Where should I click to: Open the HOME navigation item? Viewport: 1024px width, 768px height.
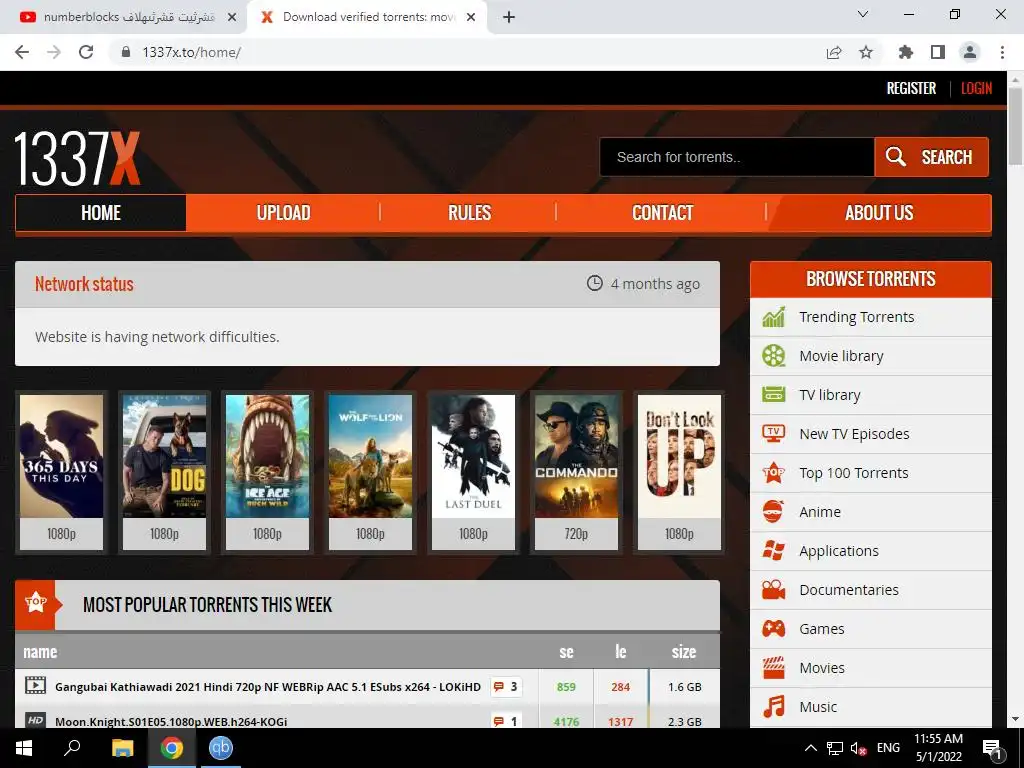coord(101,213)
